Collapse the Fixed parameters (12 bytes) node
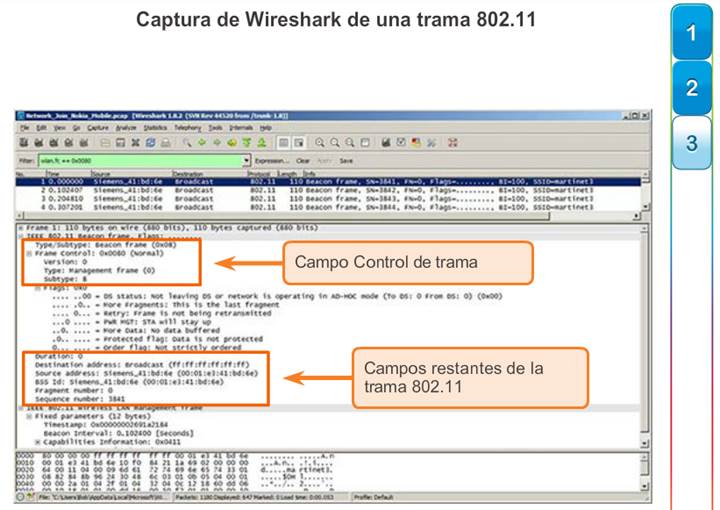This screenshot has height=510, width=720. pos(29,416)
